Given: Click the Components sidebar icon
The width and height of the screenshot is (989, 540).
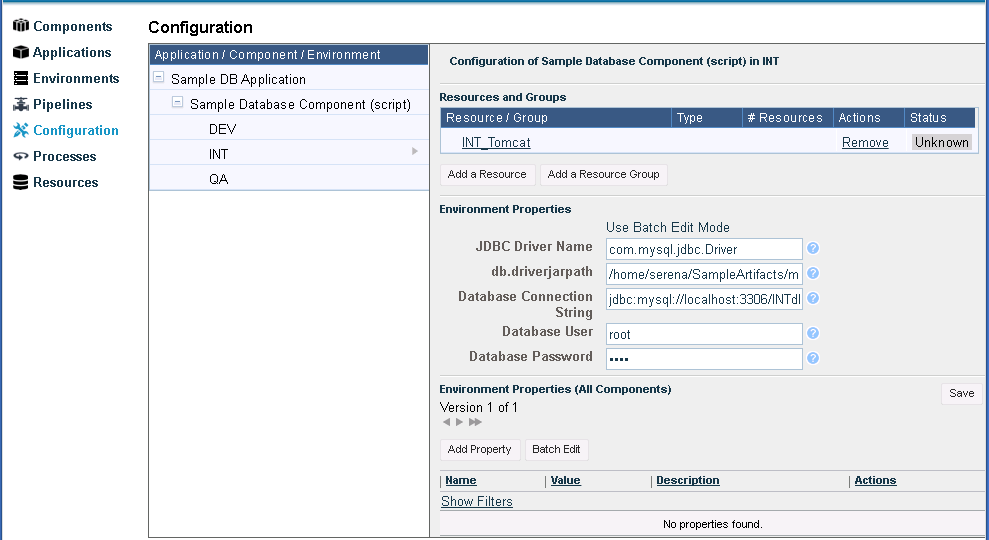Looking at the screenshot, I should (20, 26).
